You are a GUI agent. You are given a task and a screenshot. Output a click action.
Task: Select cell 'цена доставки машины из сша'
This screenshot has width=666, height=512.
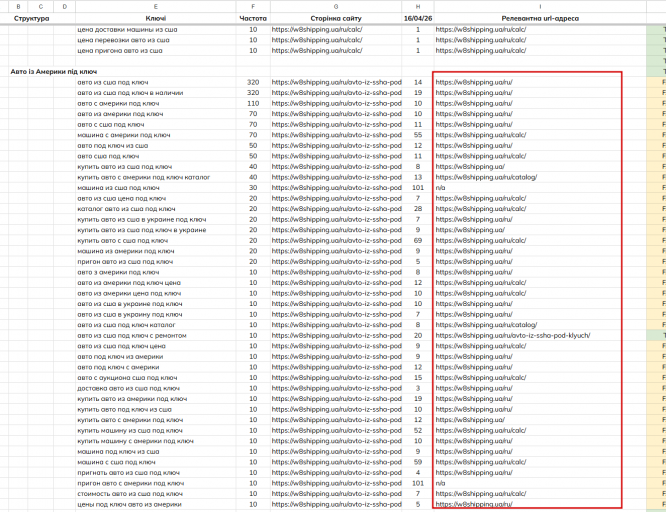127,29
